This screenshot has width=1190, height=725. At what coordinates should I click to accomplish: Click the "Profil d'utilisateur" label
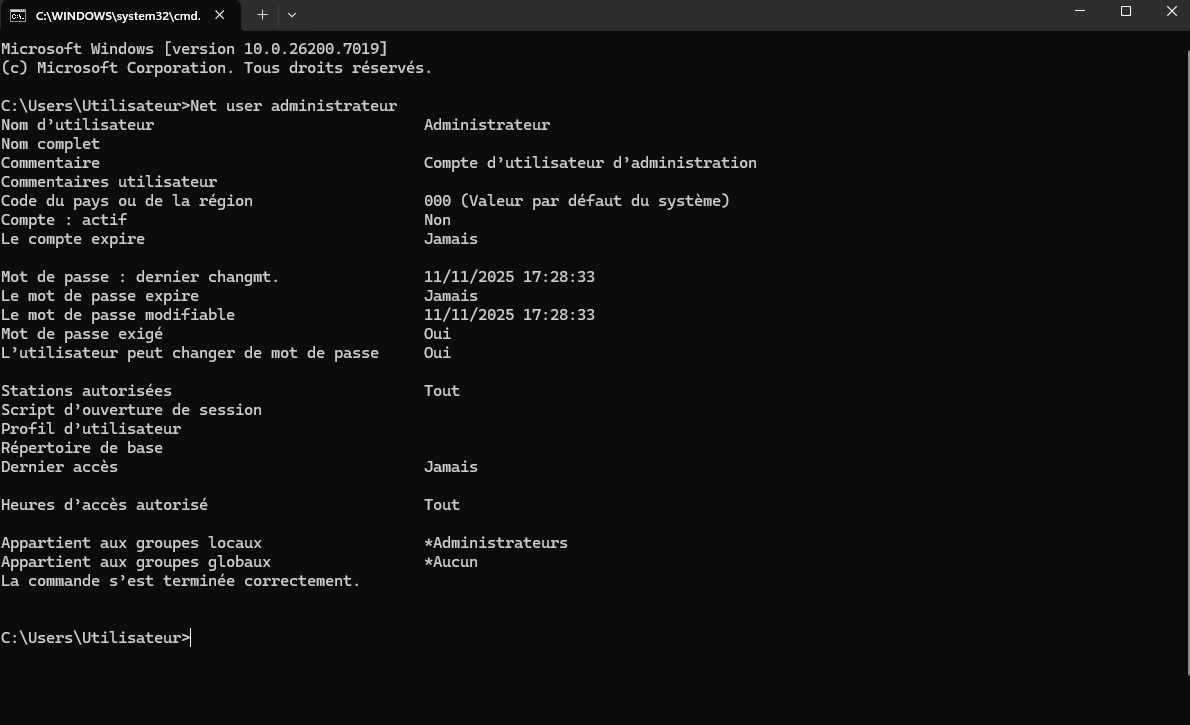91,428
